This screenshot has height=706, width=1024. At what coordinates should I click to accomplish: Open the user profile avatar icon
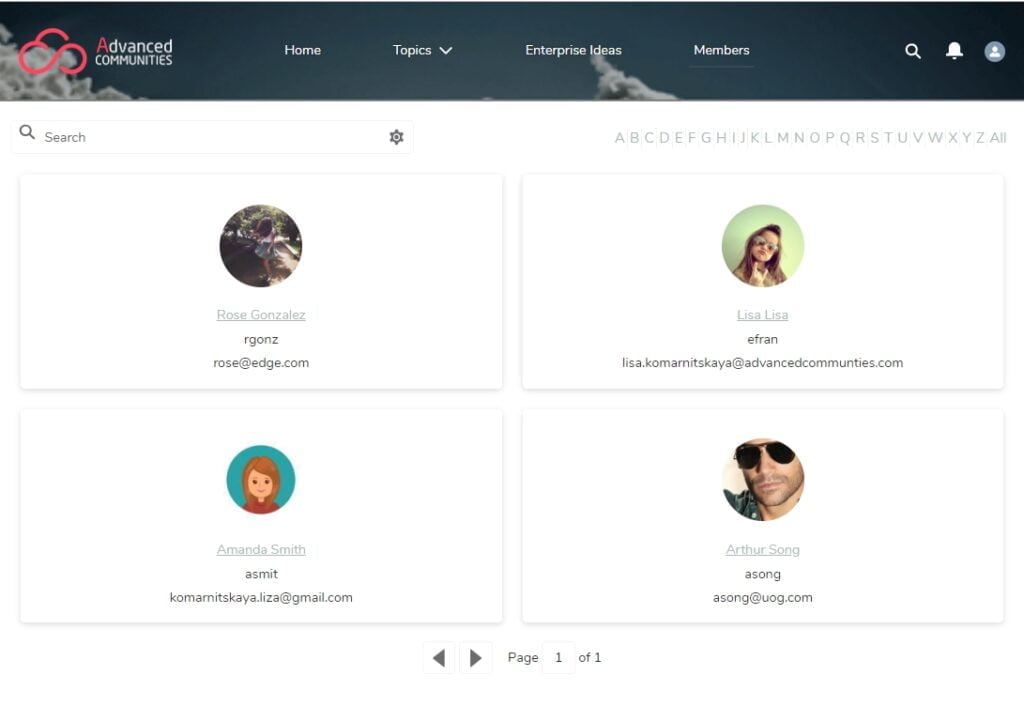click(995, 51)
